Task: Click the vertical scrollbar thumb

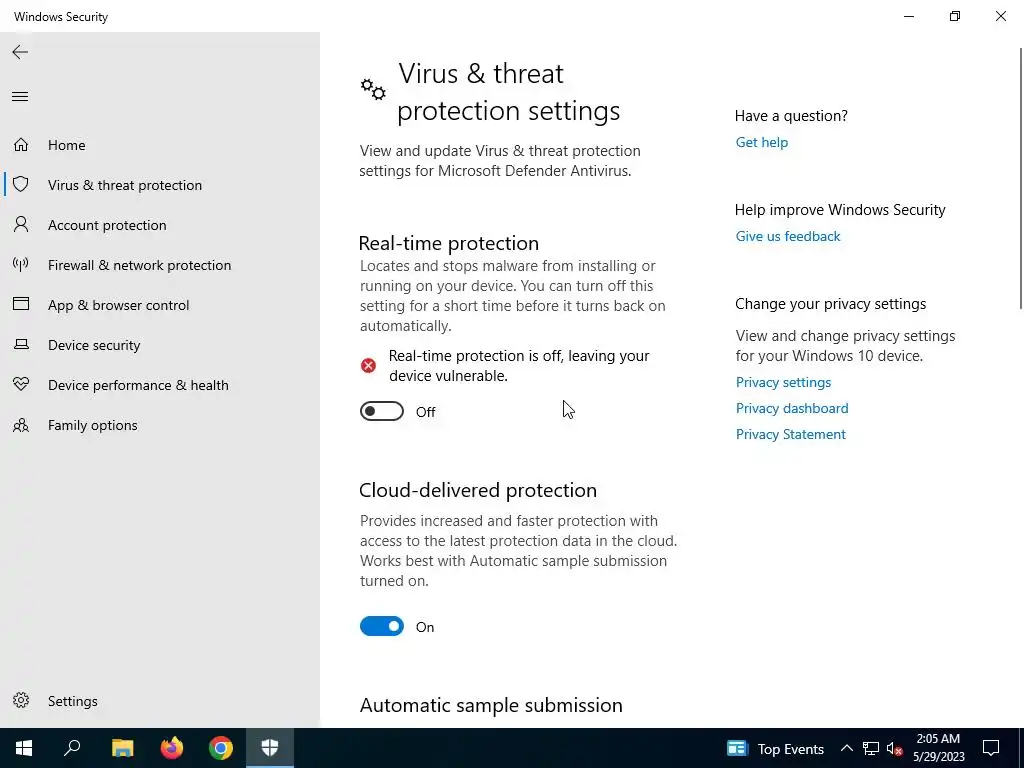Action: [x=1021, y=178]
